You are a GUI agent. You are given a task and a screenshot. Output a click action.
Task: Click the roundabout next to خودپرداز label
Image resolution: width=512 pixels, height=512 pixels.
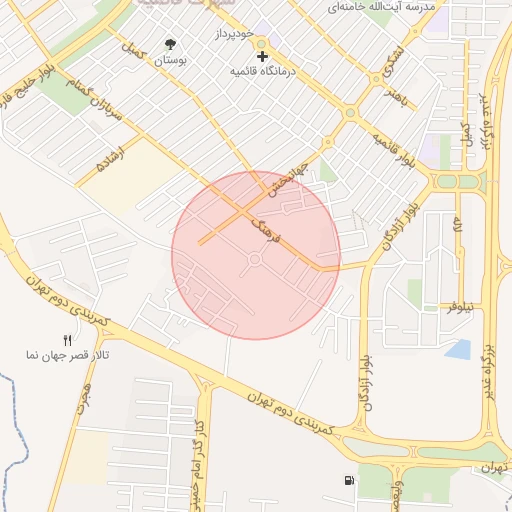(261, 44)
